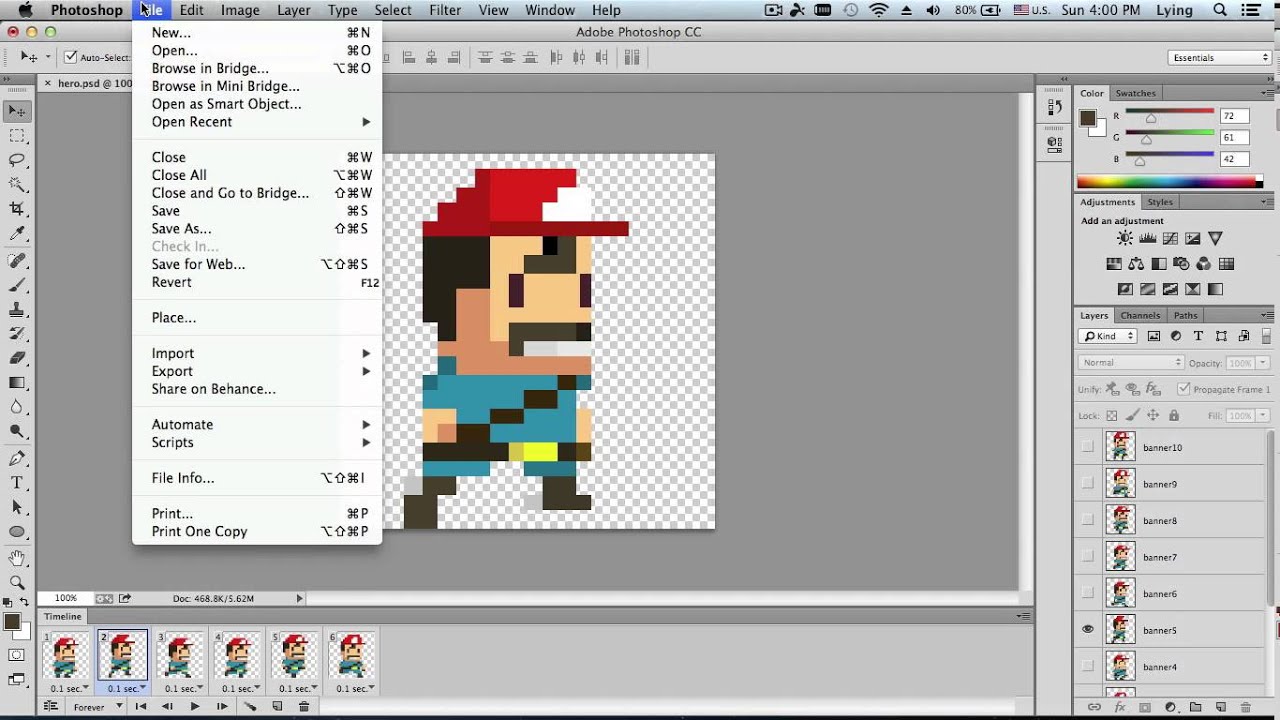Screen dimensions: 1280x720
Task: Click the Photo Filter adjustment icon
Action: click(1181, 264)
